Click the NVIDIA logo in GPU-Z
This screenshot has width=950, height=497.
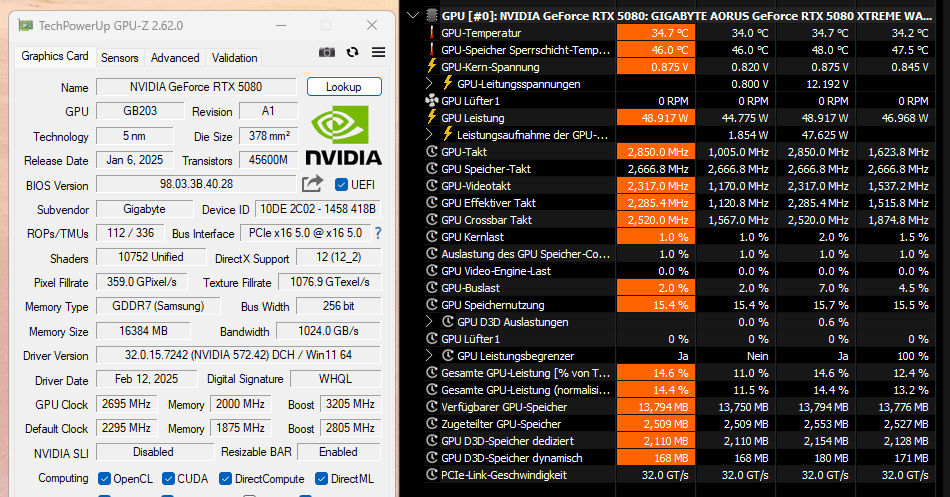pos(344,135)
